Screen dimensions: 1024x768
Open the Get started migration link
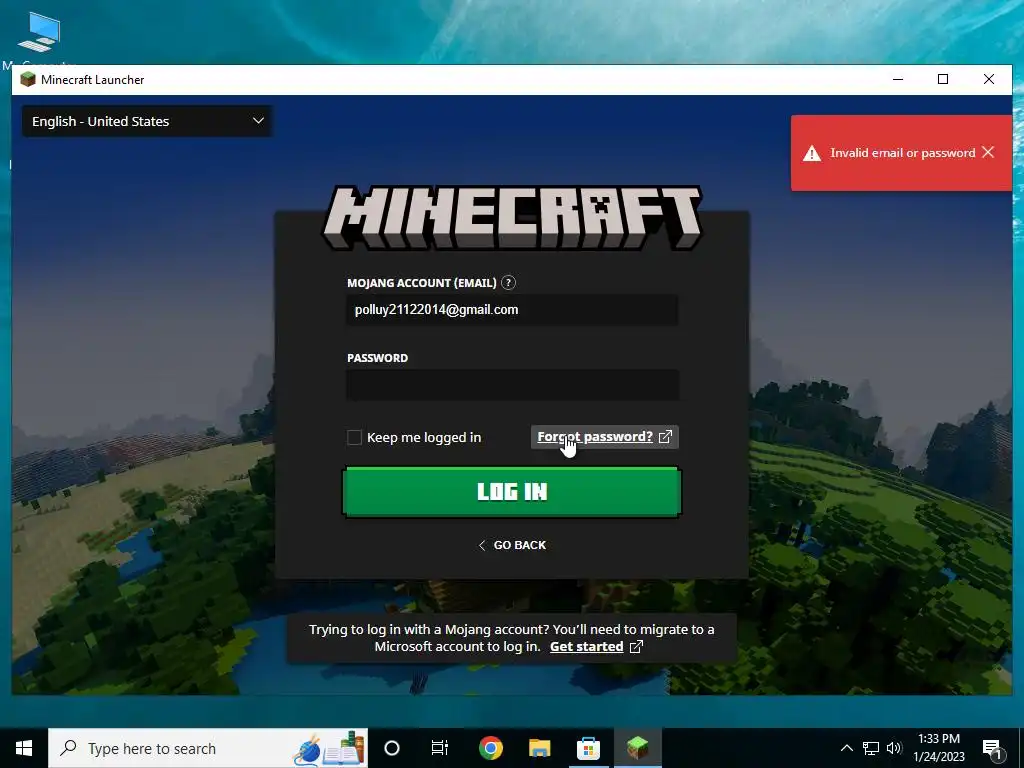[586, 647]
